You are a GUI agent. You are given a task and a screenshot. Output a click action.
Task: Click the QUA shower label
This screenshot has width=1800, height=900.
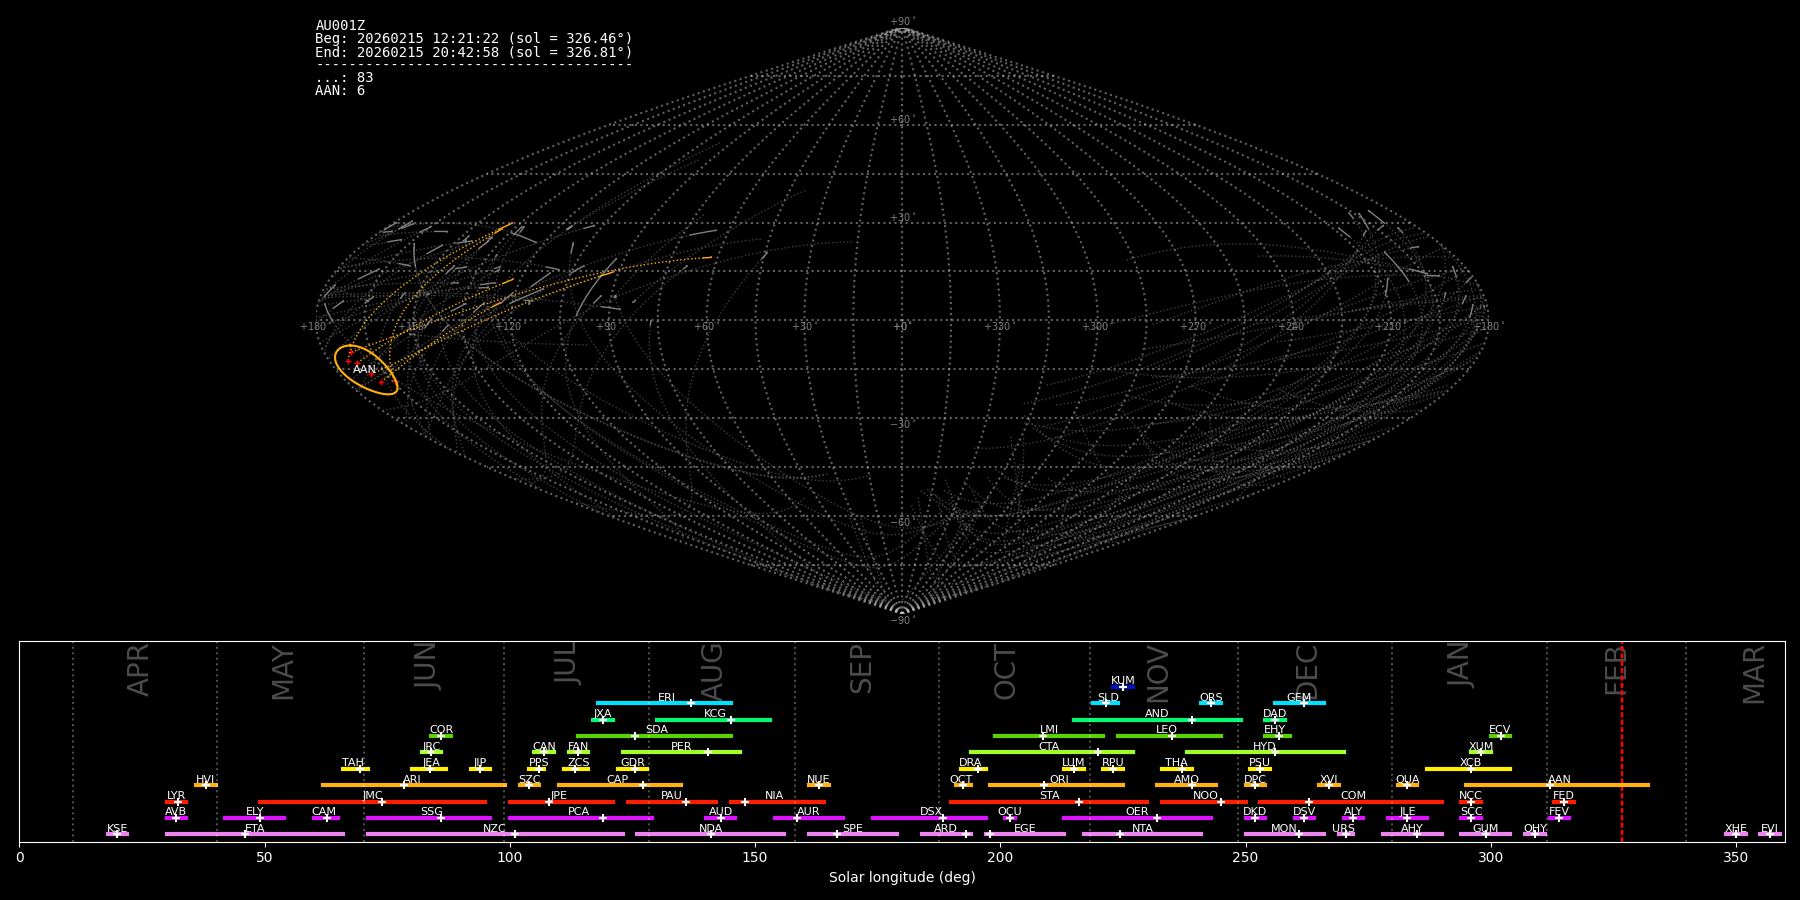(x=1407, y=780)
